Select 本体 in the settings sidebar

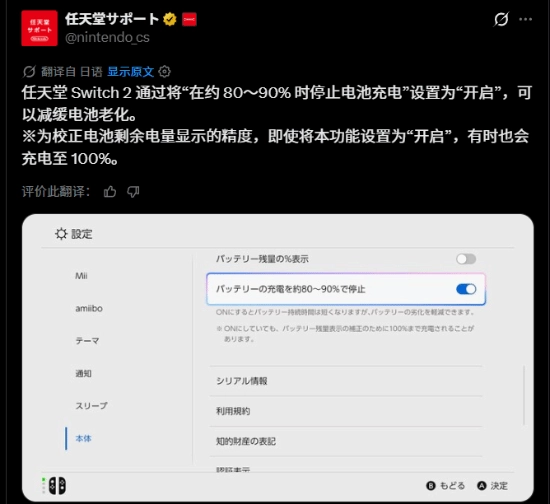tap(83, 438)
